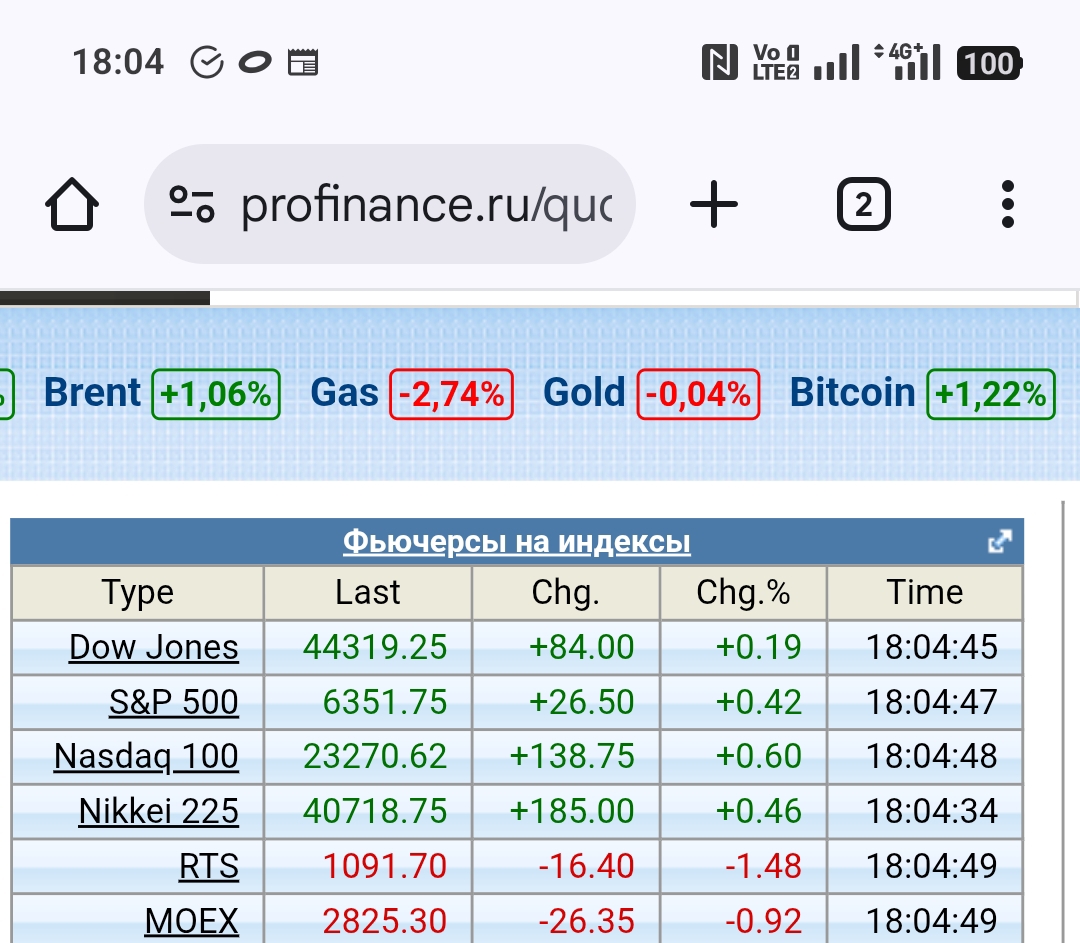Tap the NFC status bar icon
This screenshot has width=1080, height=943.
click(720, 62)
